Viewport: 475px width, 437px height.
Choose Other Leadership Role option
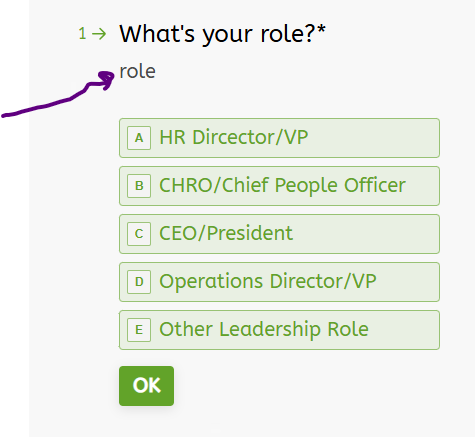pyautogui.click(x=279, y=330)
